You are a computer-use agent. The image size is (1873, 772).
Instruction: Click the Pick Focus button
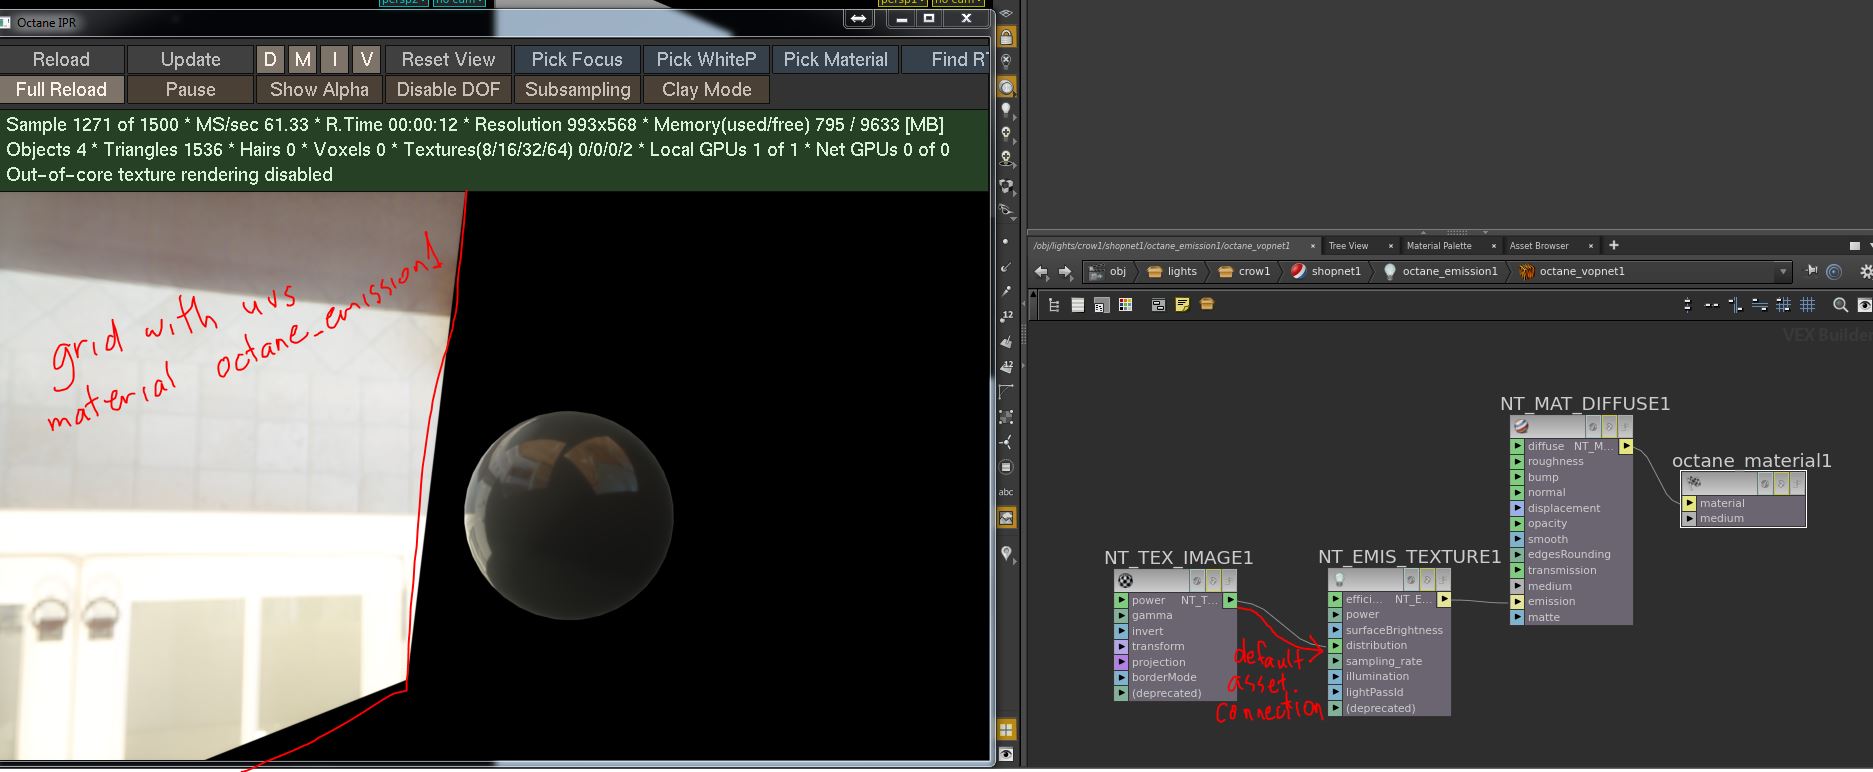pos(577,60)
